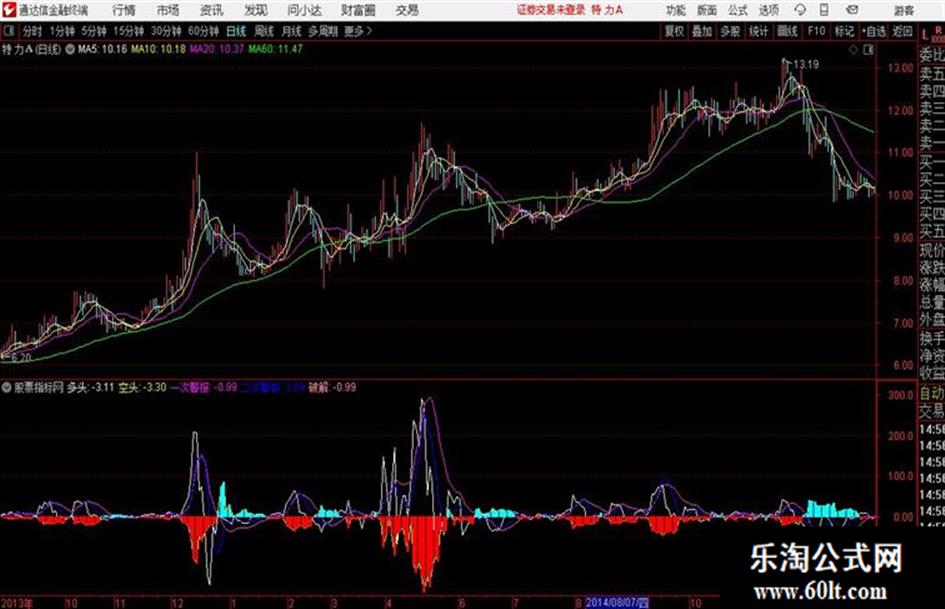Click the 自动 label in the right sidebar
Viewport: 945px width, 609px height.
click(x=932, y=394)
